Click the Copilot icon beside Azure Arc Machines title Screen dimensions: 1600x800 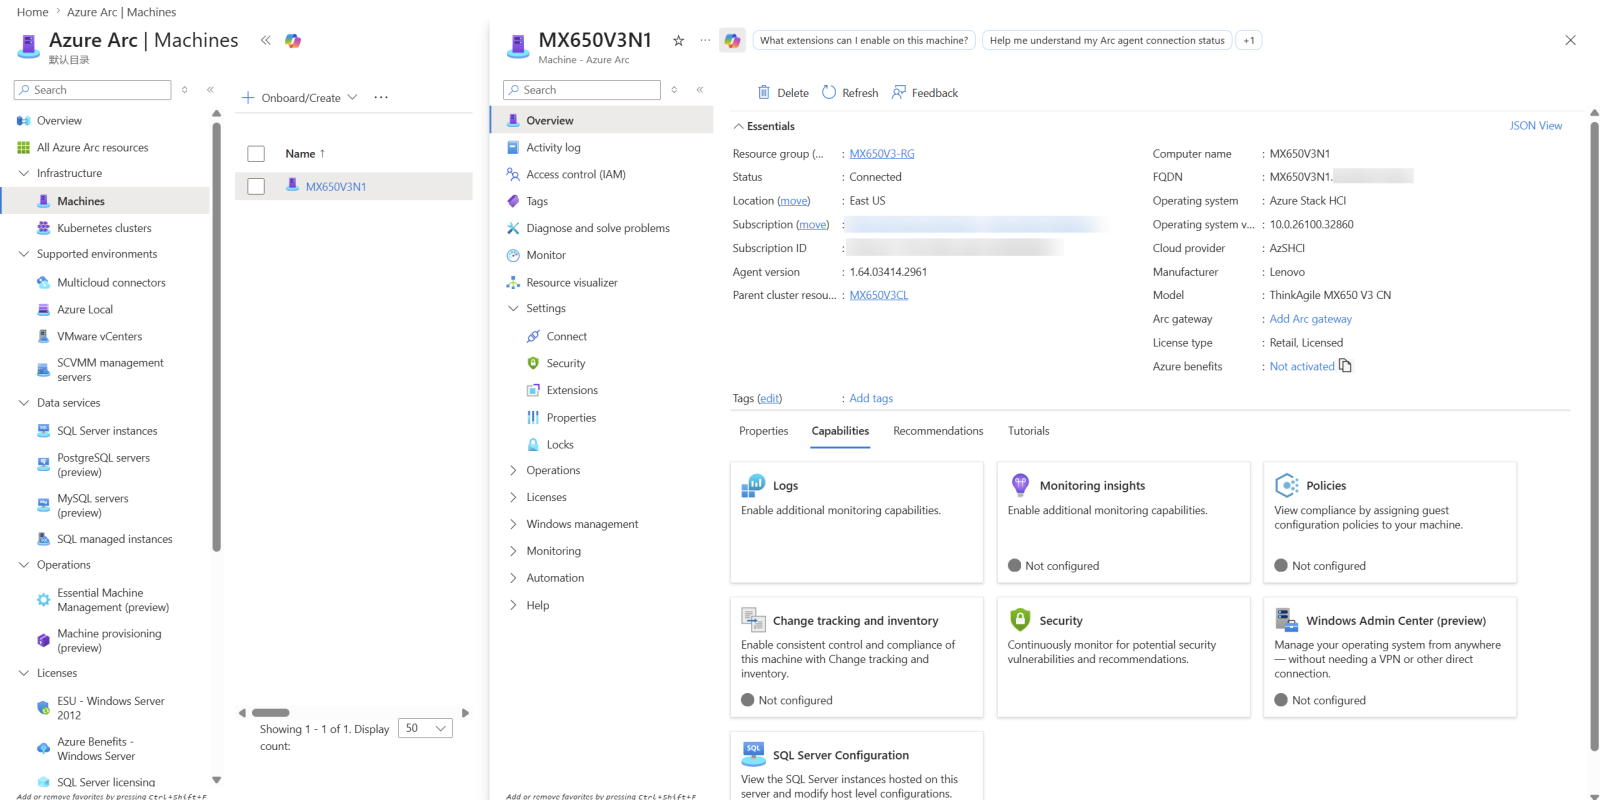pos(293,40)
